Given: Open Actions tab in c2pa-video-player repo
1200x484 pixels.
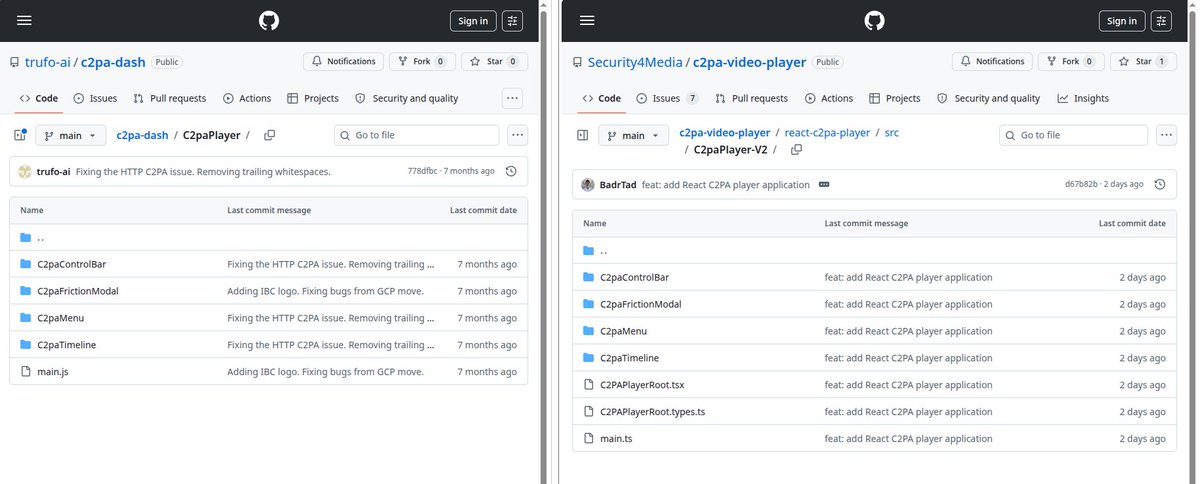Looking at the screenshot, I should (829, 98).
